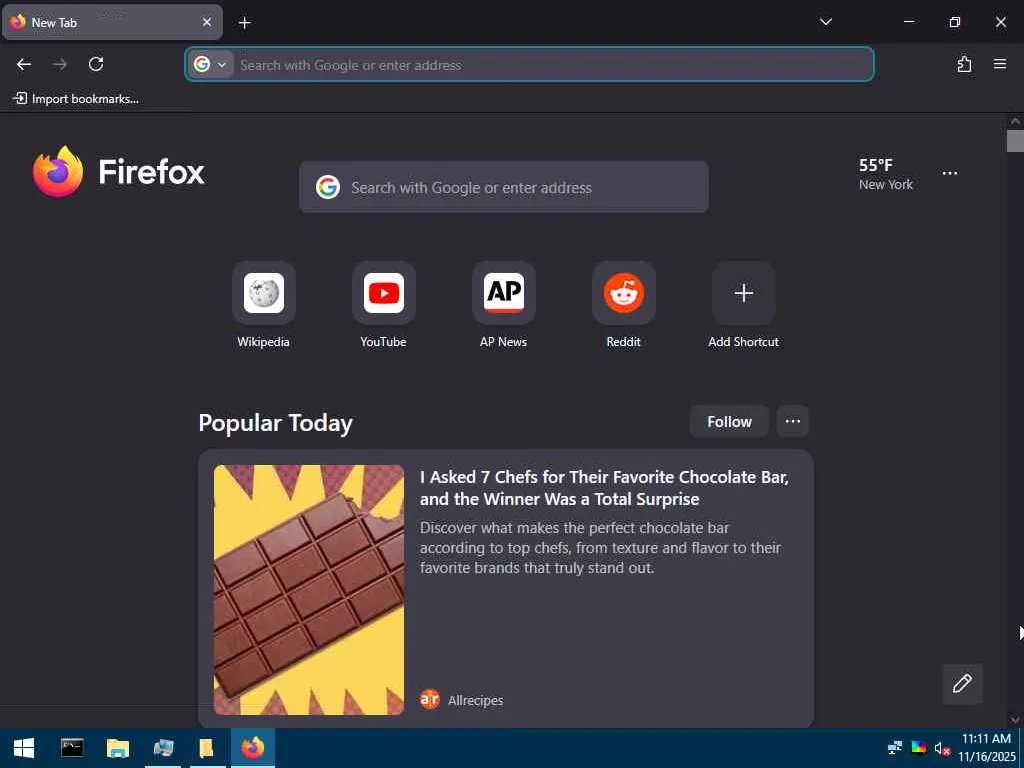
Task: Click the pencil customize page button
Action: pyautogui.click(x=962, y=684)
